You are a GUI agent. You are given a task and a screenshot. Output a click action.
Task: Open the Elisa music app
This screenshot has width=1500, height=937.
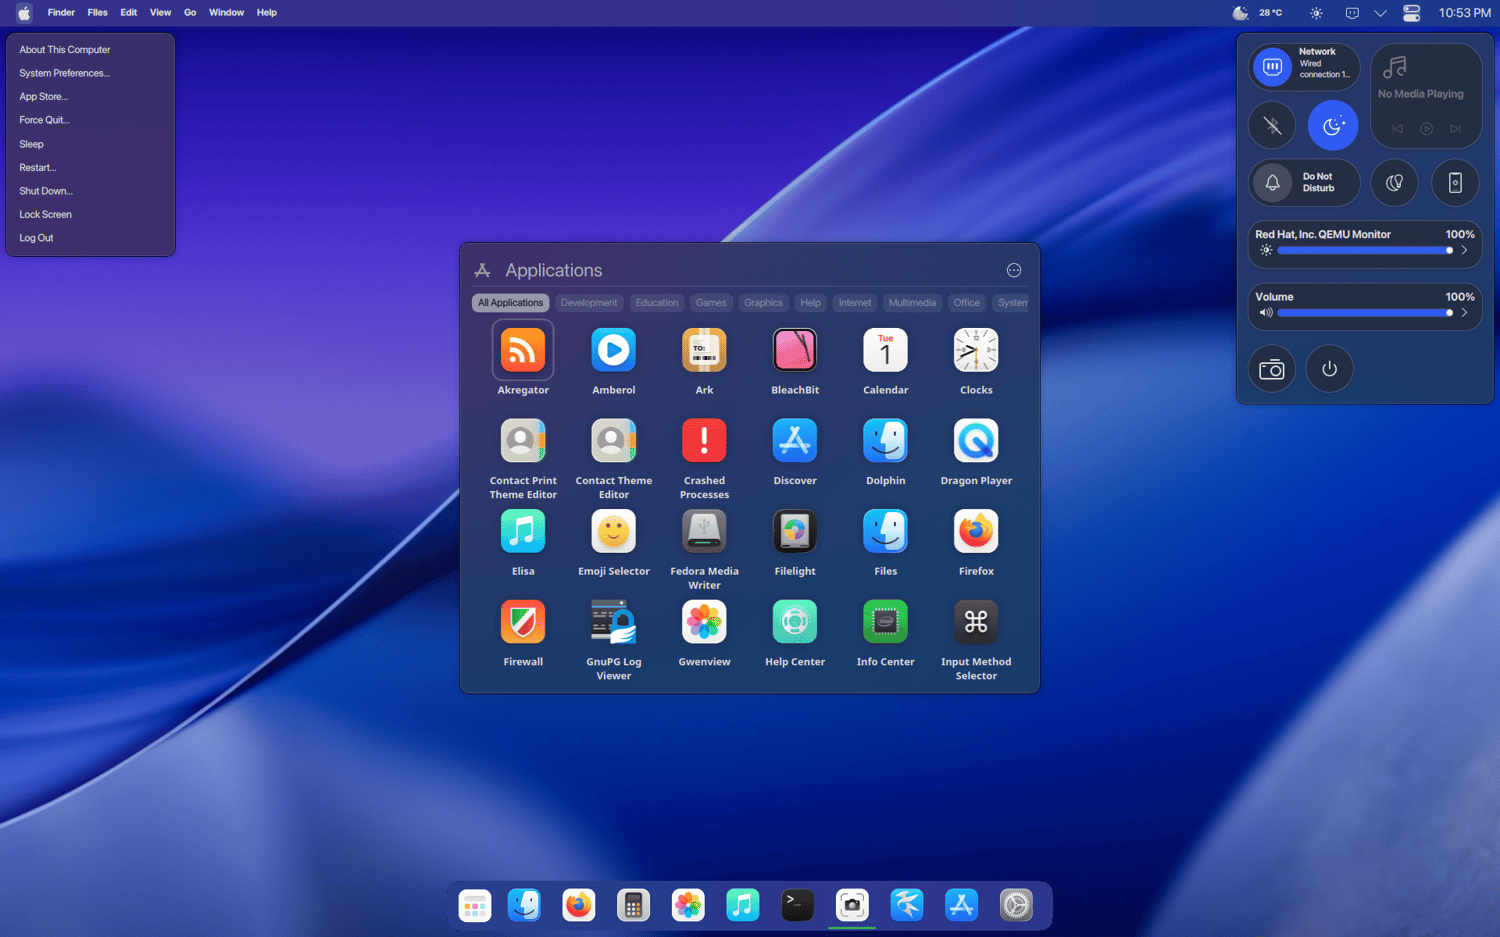click(x=523, y=531)
